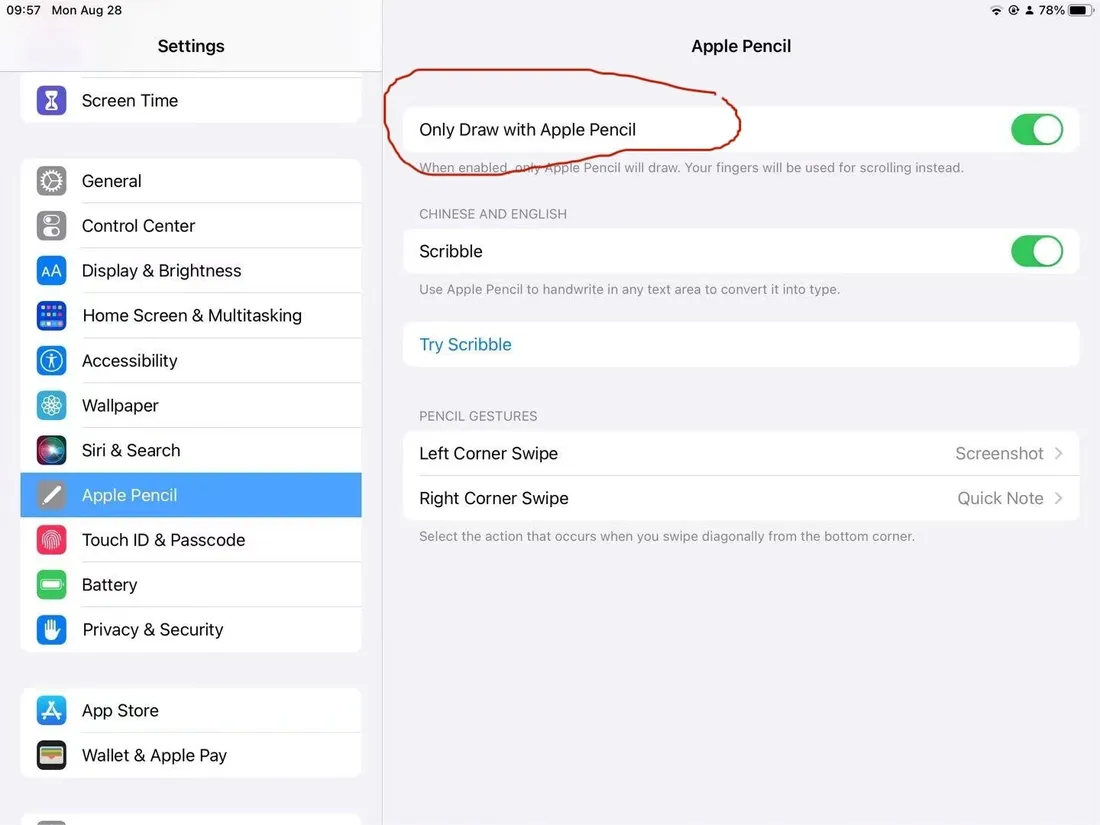The image size is (1100, 825).
Task: Tap the Apple Pencil icon in sidebar
Action: pyautogui.click(x=51, y=495)
